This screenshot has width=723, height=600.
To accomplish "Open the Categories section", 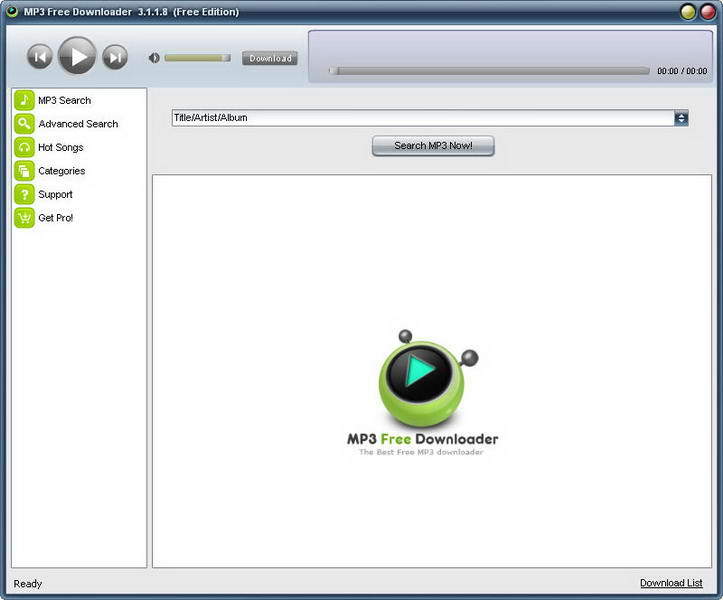I will click(x=62, y=171).
